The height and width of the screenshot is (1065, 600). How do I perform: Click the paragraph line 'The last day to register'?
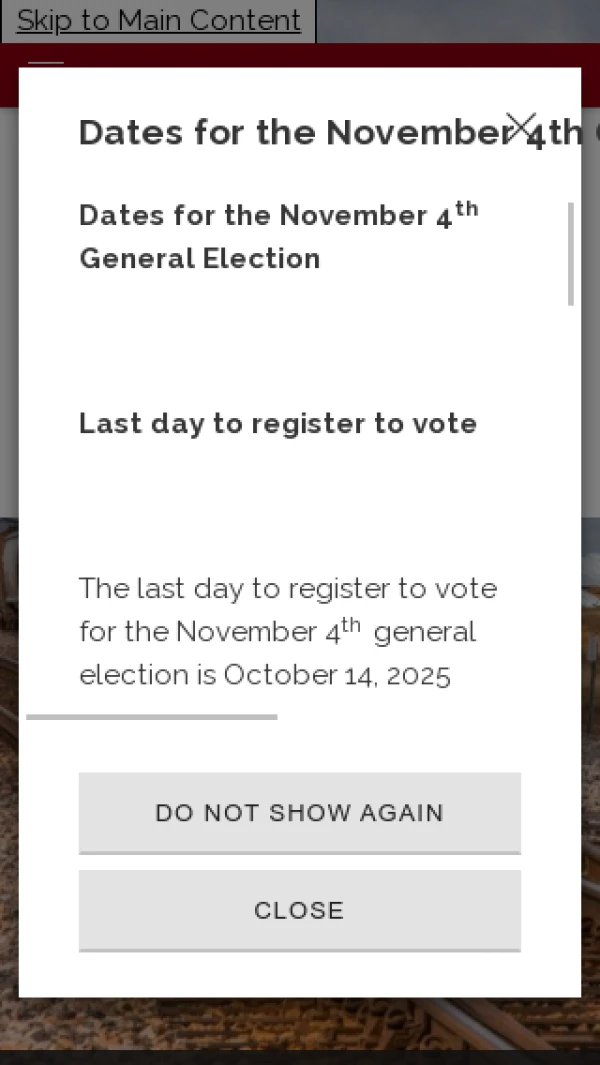click(287, 588)
